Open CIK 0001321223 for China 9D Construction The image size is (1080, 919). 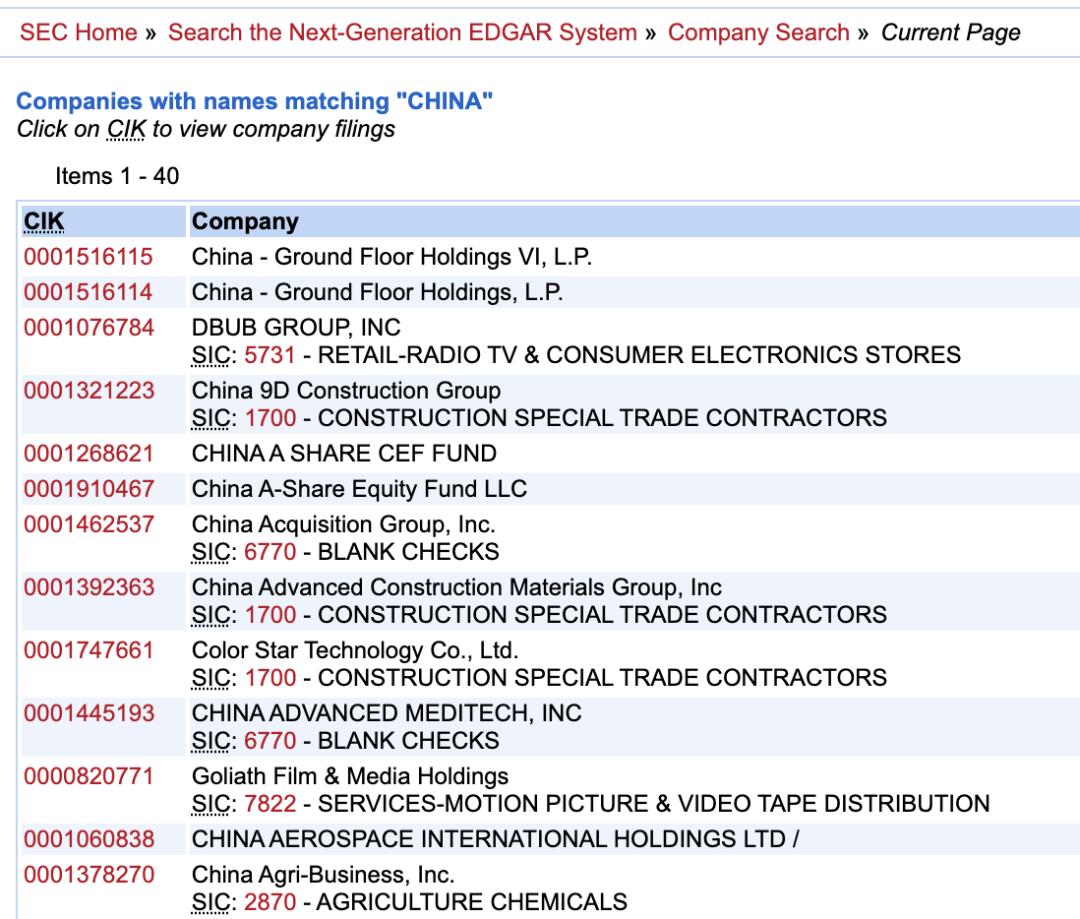coord(88,389)
